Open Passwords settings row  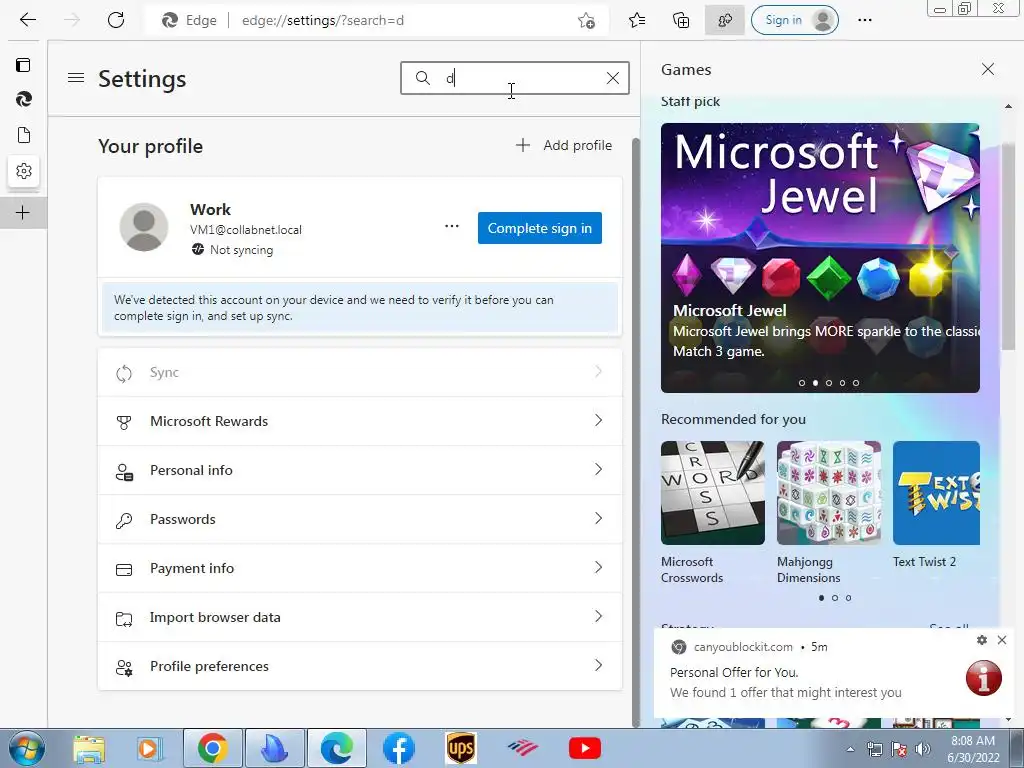coord(360,519)
